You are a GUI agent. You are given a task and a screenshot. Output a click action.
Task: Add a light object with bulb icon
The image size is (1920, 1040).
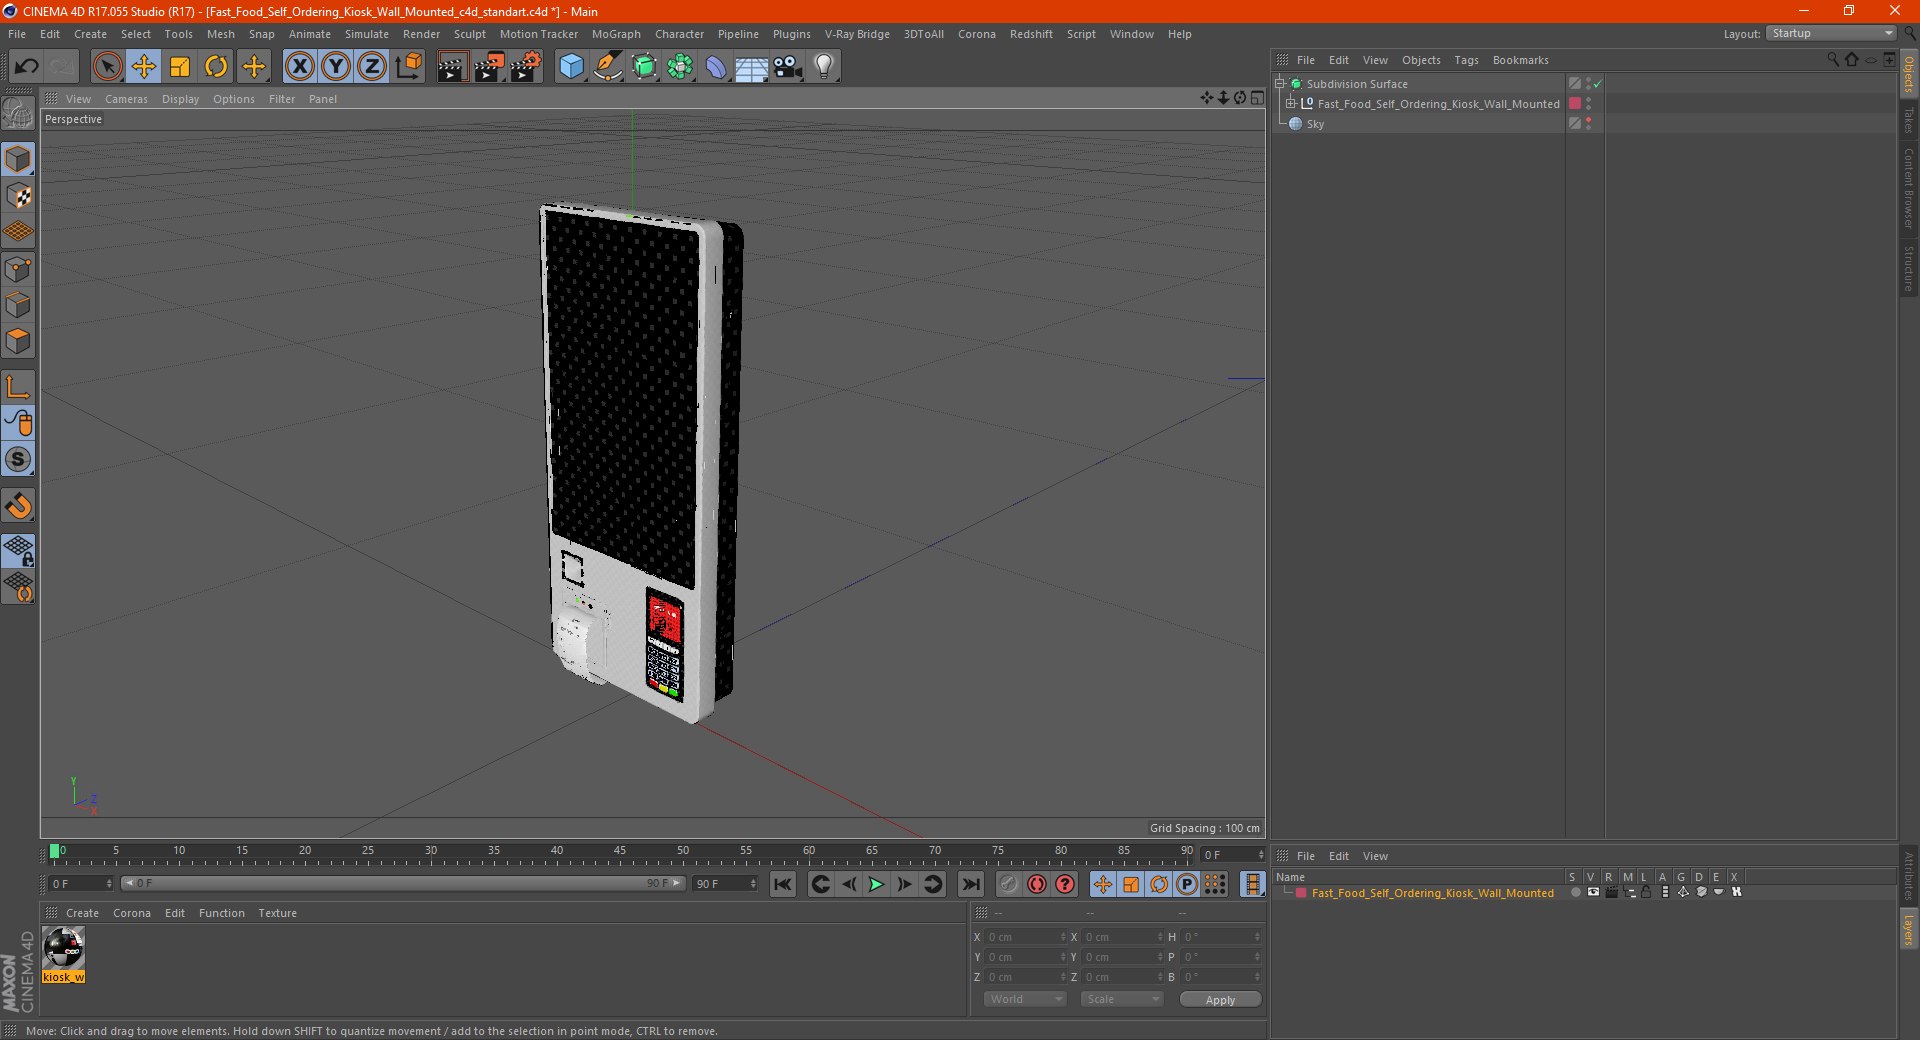click(824, 67)
